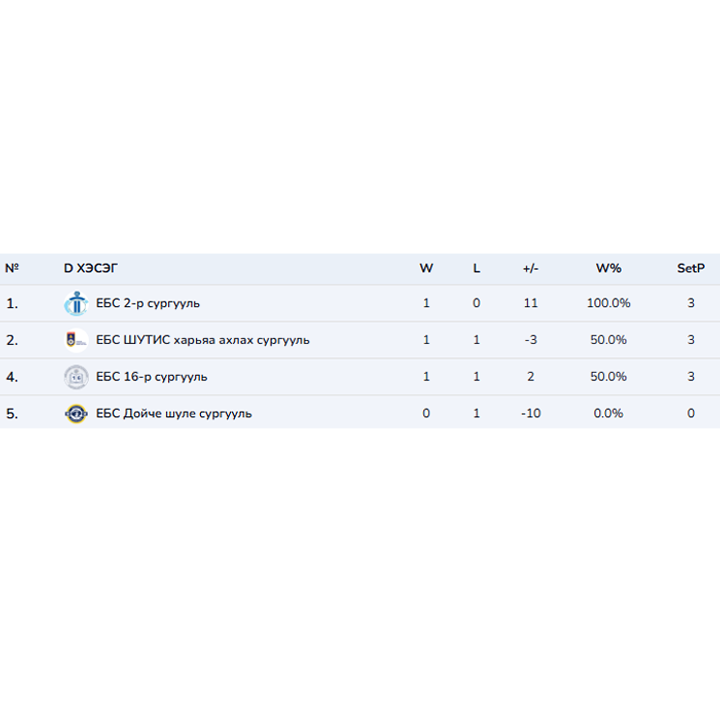Click the SetP column header
Screen dimensions: 720x720
(x=690, y=268)
